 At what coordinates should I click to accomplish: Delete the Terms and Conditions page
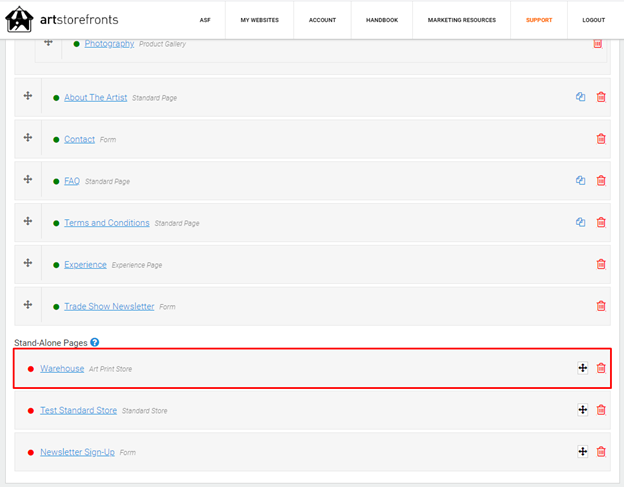pos(601,223)
